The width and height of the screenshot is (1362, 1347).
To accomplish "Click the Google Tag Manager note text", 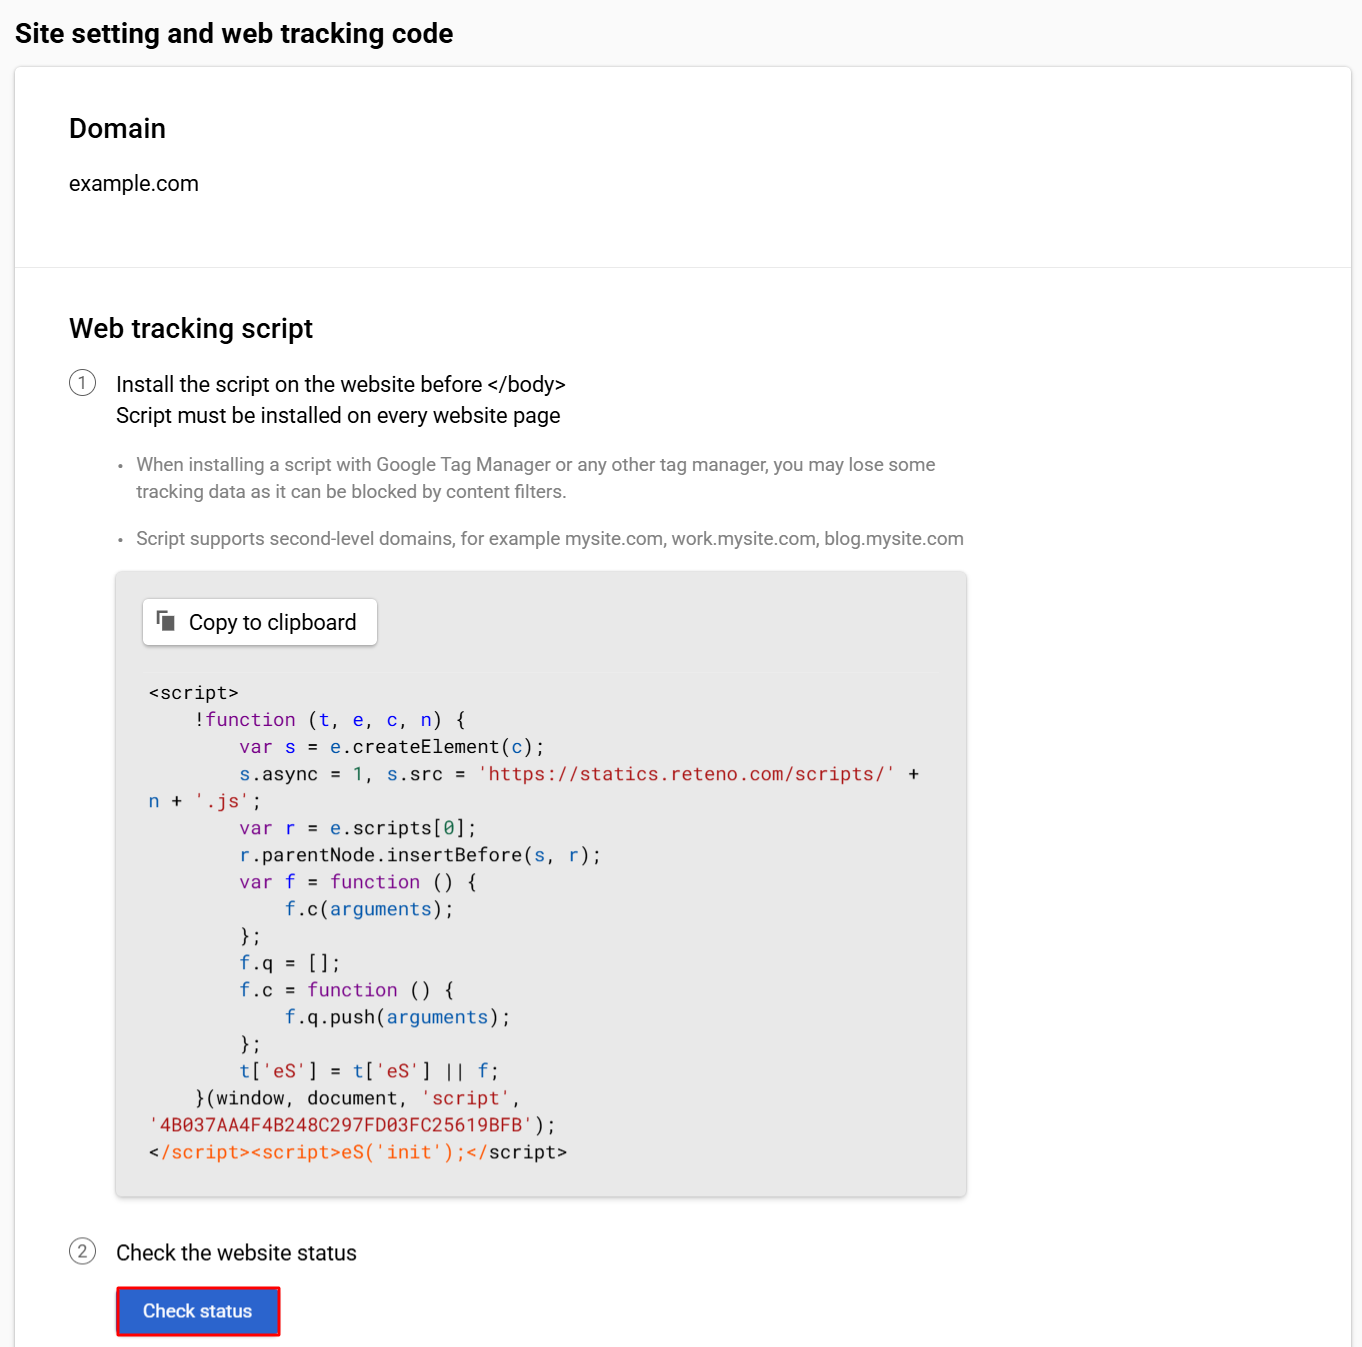I will 536,478.
